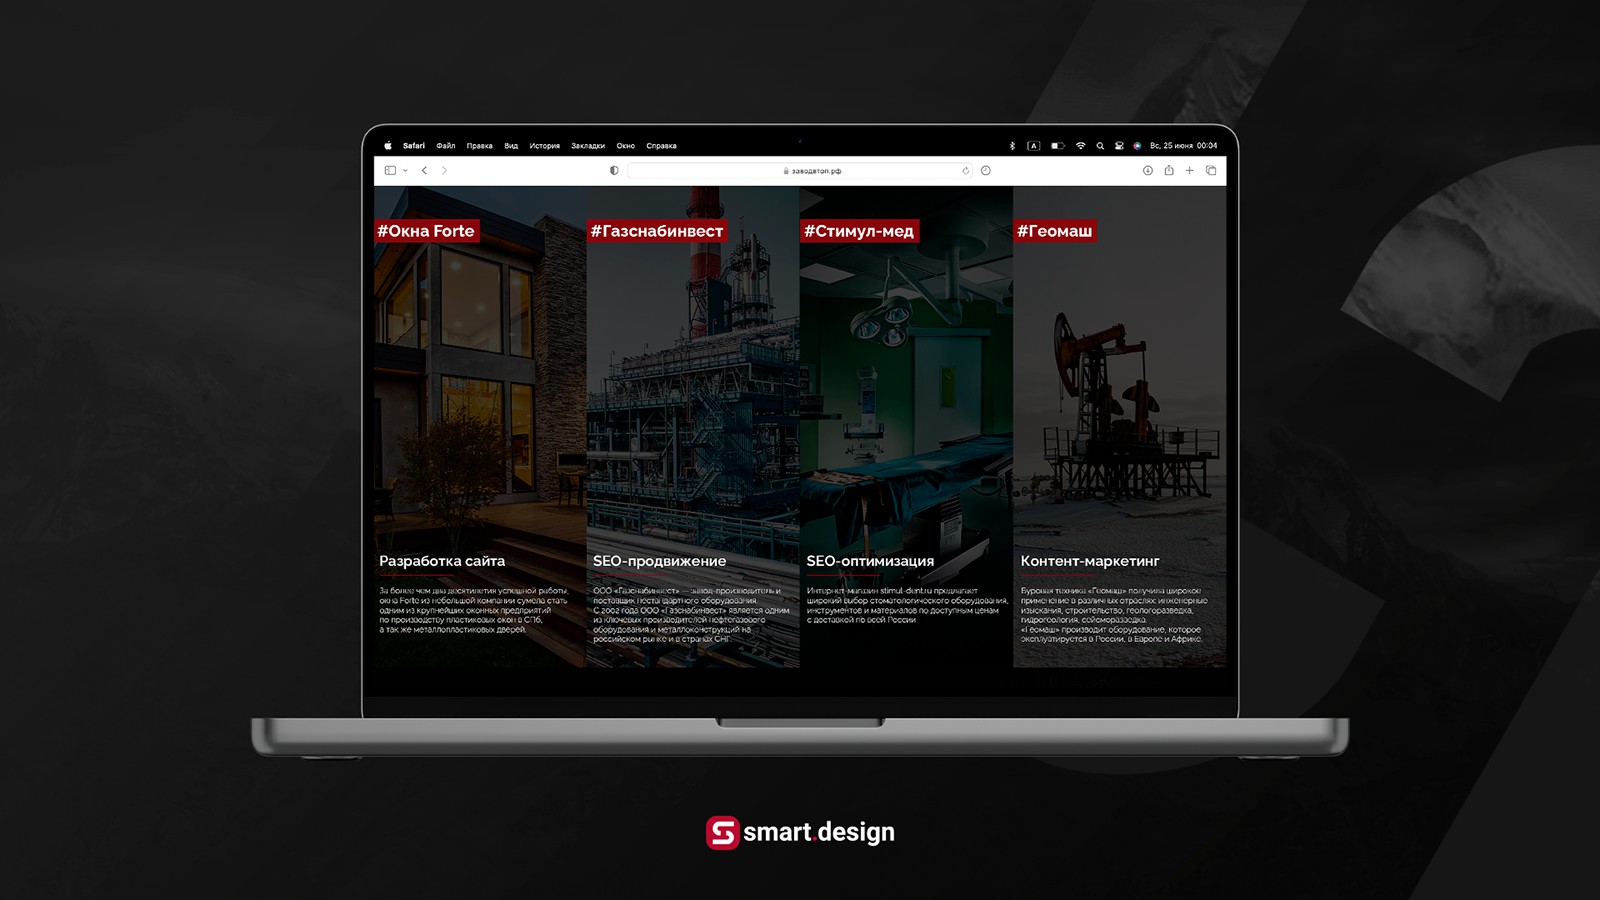Click the Окна Forte description paragraph
The height and width of the screenshot is (900, 1600).
473,610
